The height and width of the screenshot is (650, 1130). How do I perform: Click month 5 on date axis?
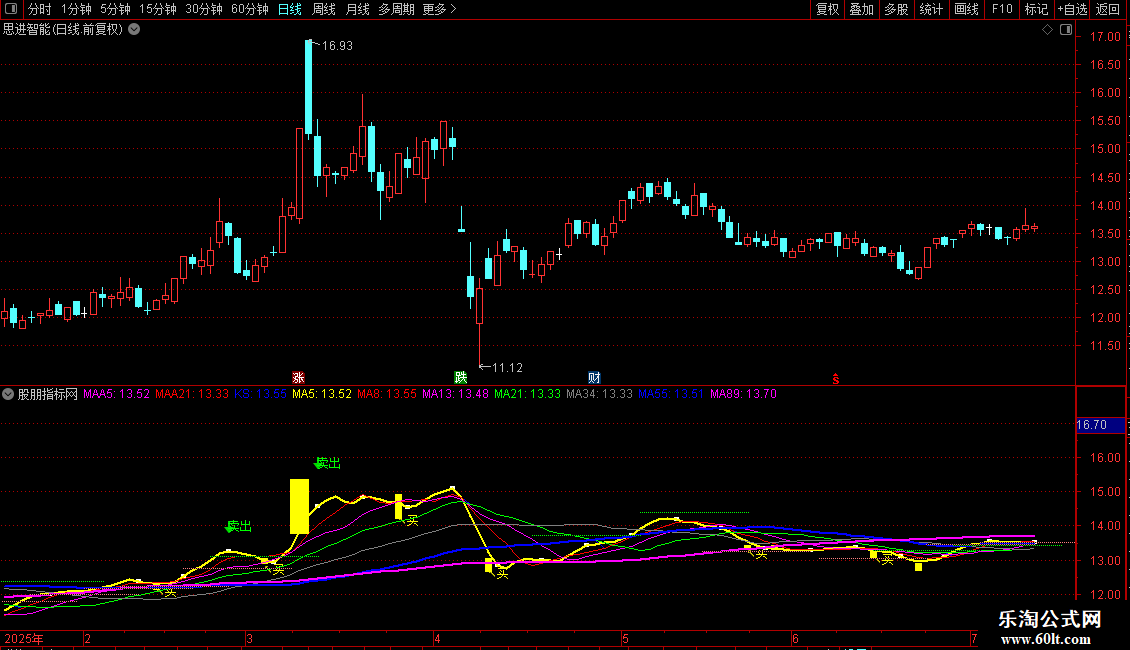point(625,638)
